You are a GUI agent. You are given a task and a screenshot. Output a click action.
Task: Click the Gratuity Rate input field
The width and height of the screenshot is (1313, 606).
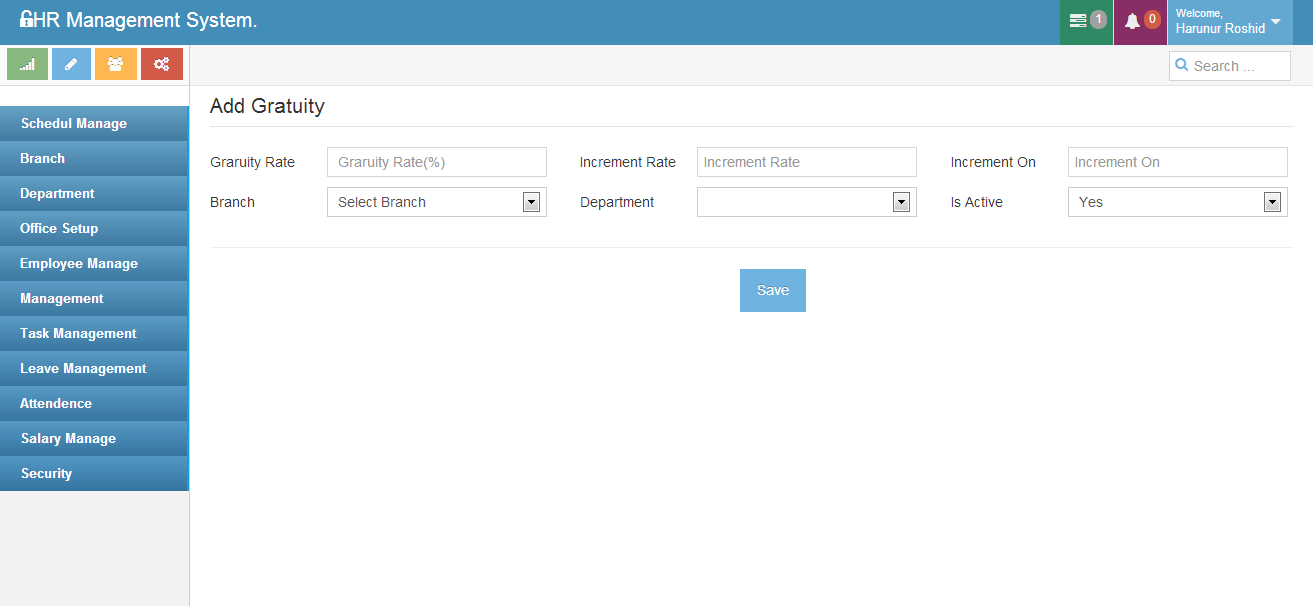pos(436,162)
